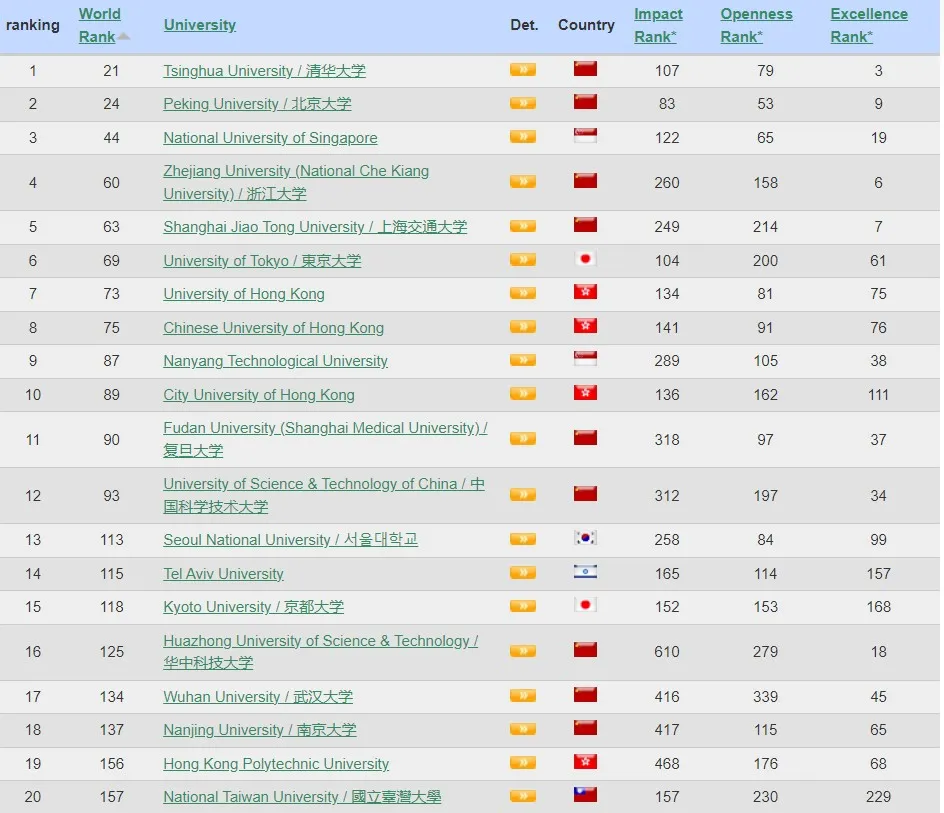The image size is (944, 813).
Task: Open Hong Kong Polytechnic University link
Action: tap(276, 764)
